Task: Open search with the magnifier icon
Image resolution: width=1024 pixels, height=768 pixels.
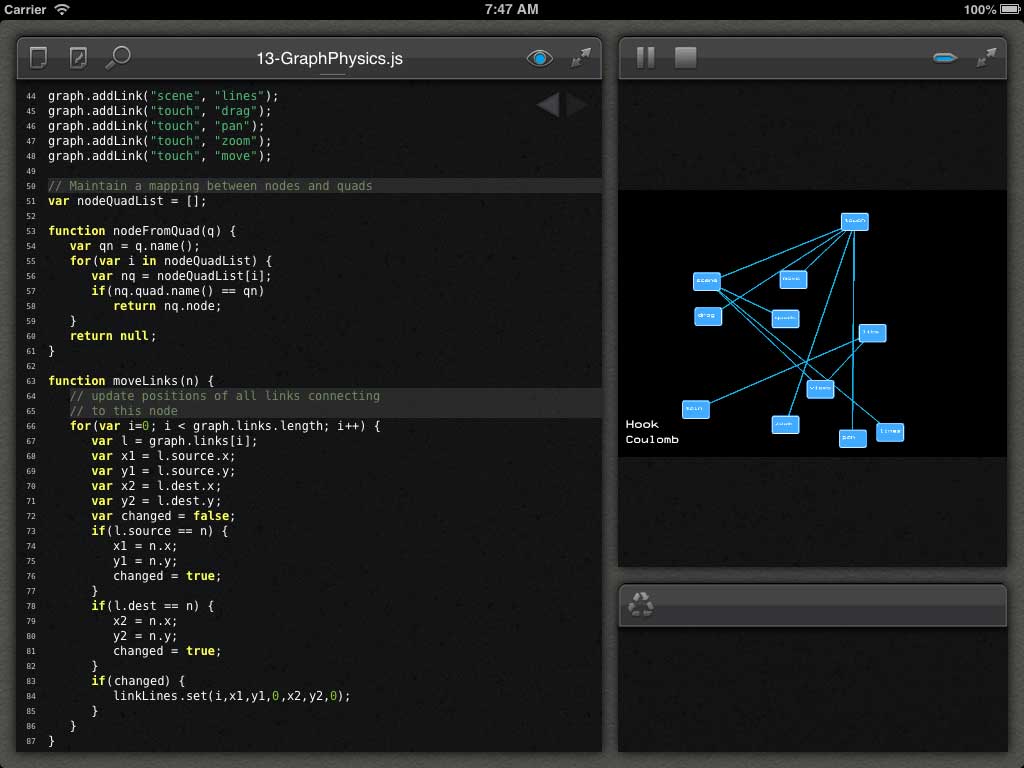Action: pyautogui.click(x=118, y=57)
